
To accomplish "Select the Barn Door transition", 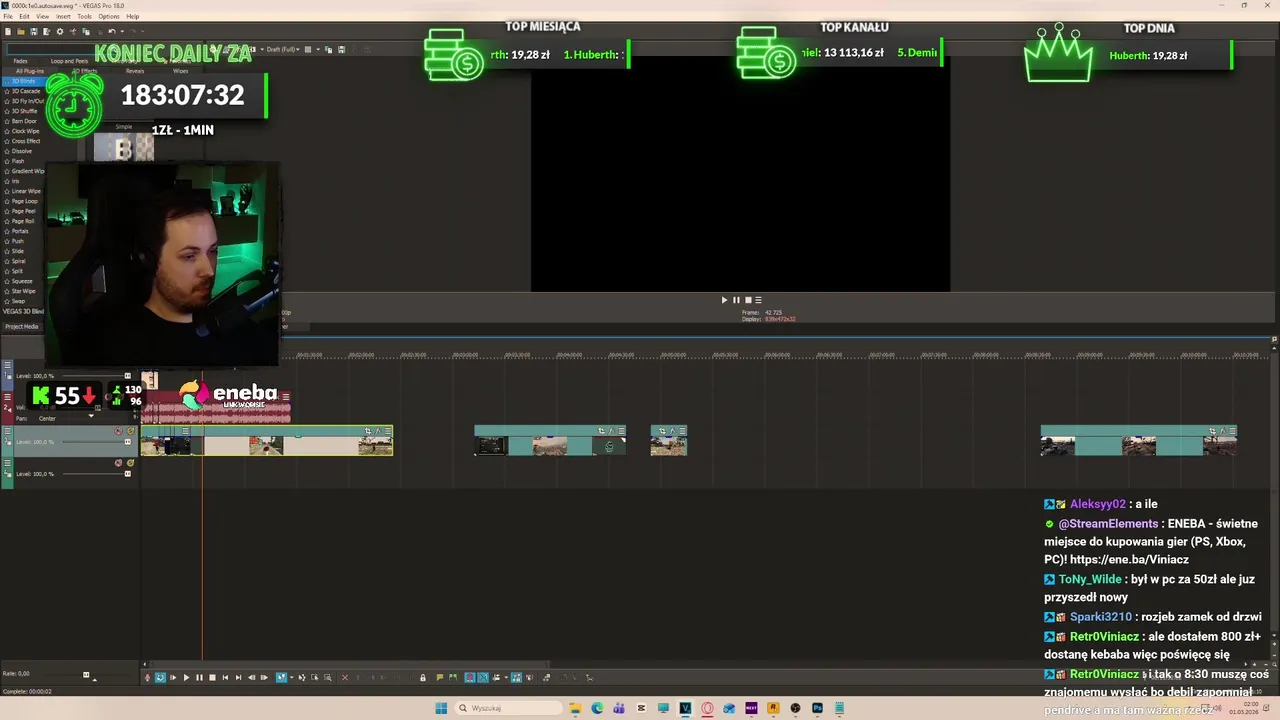I will tap(22, 121).
